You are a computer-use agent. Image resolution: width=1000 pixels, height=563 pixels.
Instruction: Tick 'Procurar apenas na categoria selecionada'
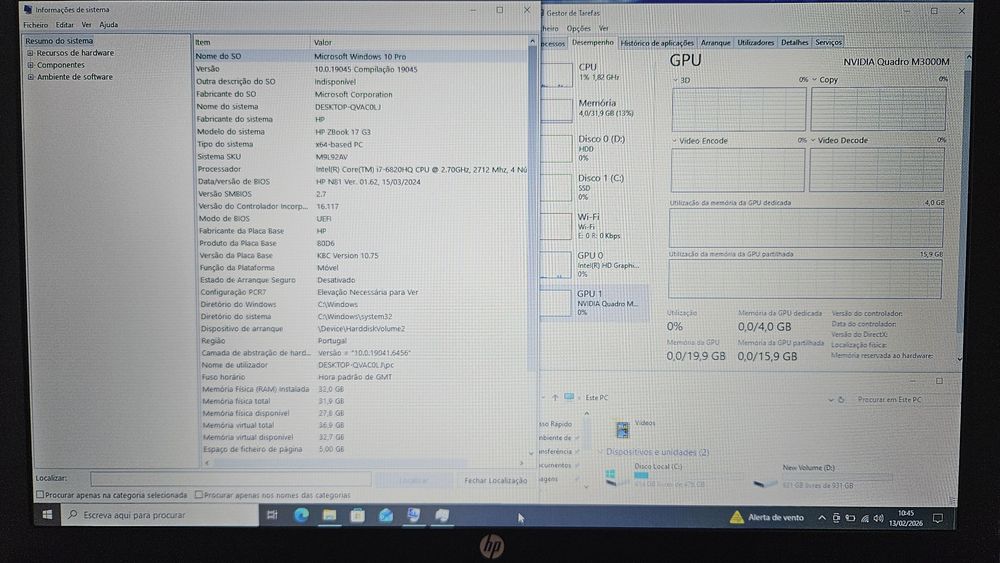(40, 495)
